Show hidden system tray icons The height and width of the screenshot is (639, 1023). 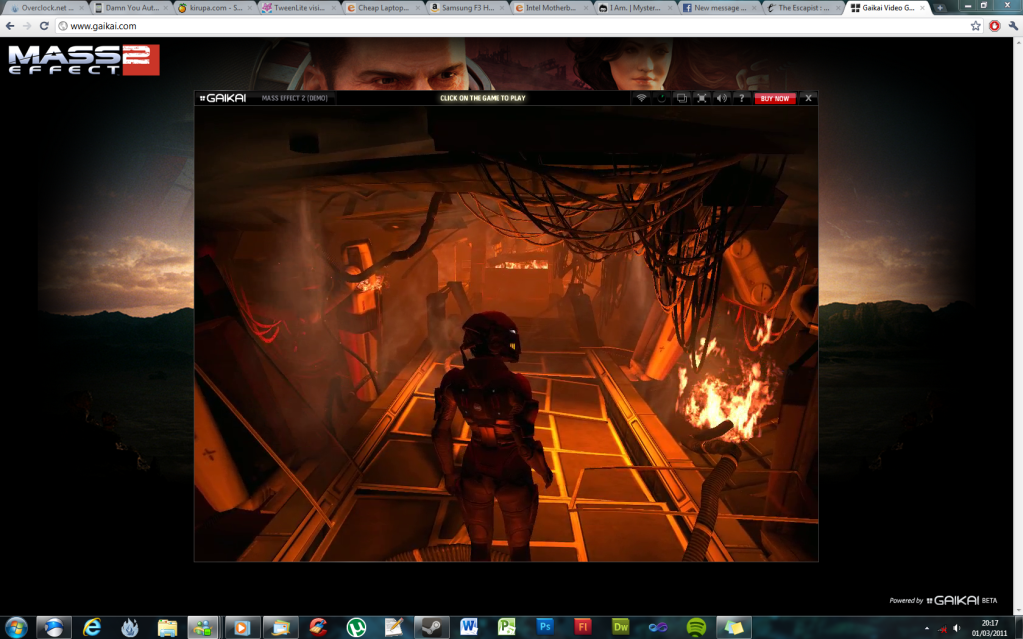pos(927,628)
